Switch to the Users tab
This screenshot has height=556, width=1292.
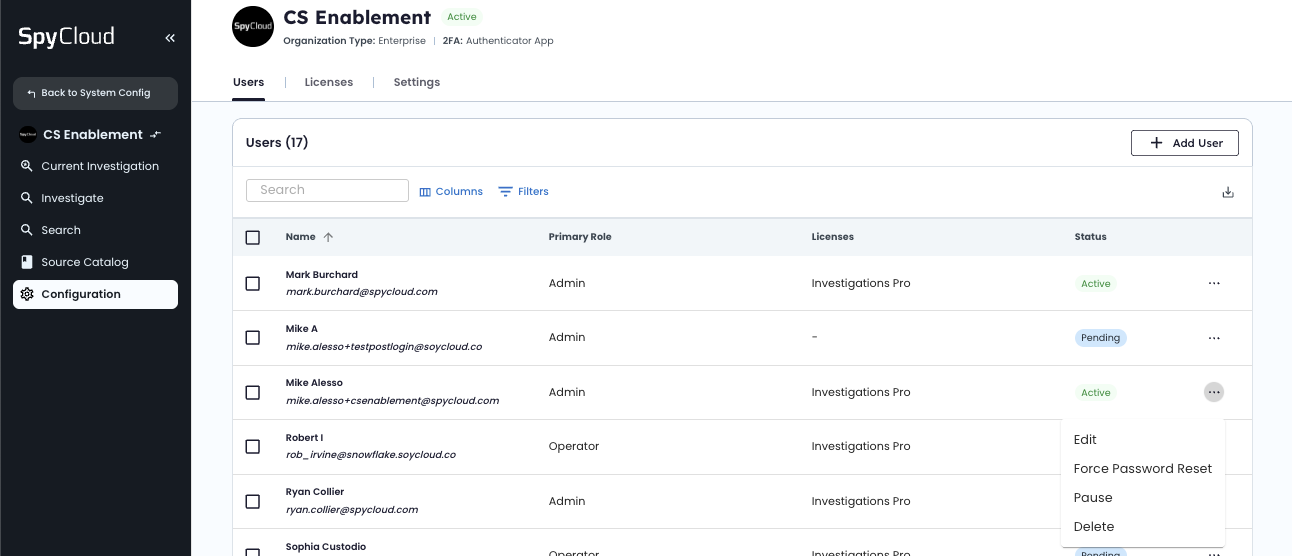[248, 82]
